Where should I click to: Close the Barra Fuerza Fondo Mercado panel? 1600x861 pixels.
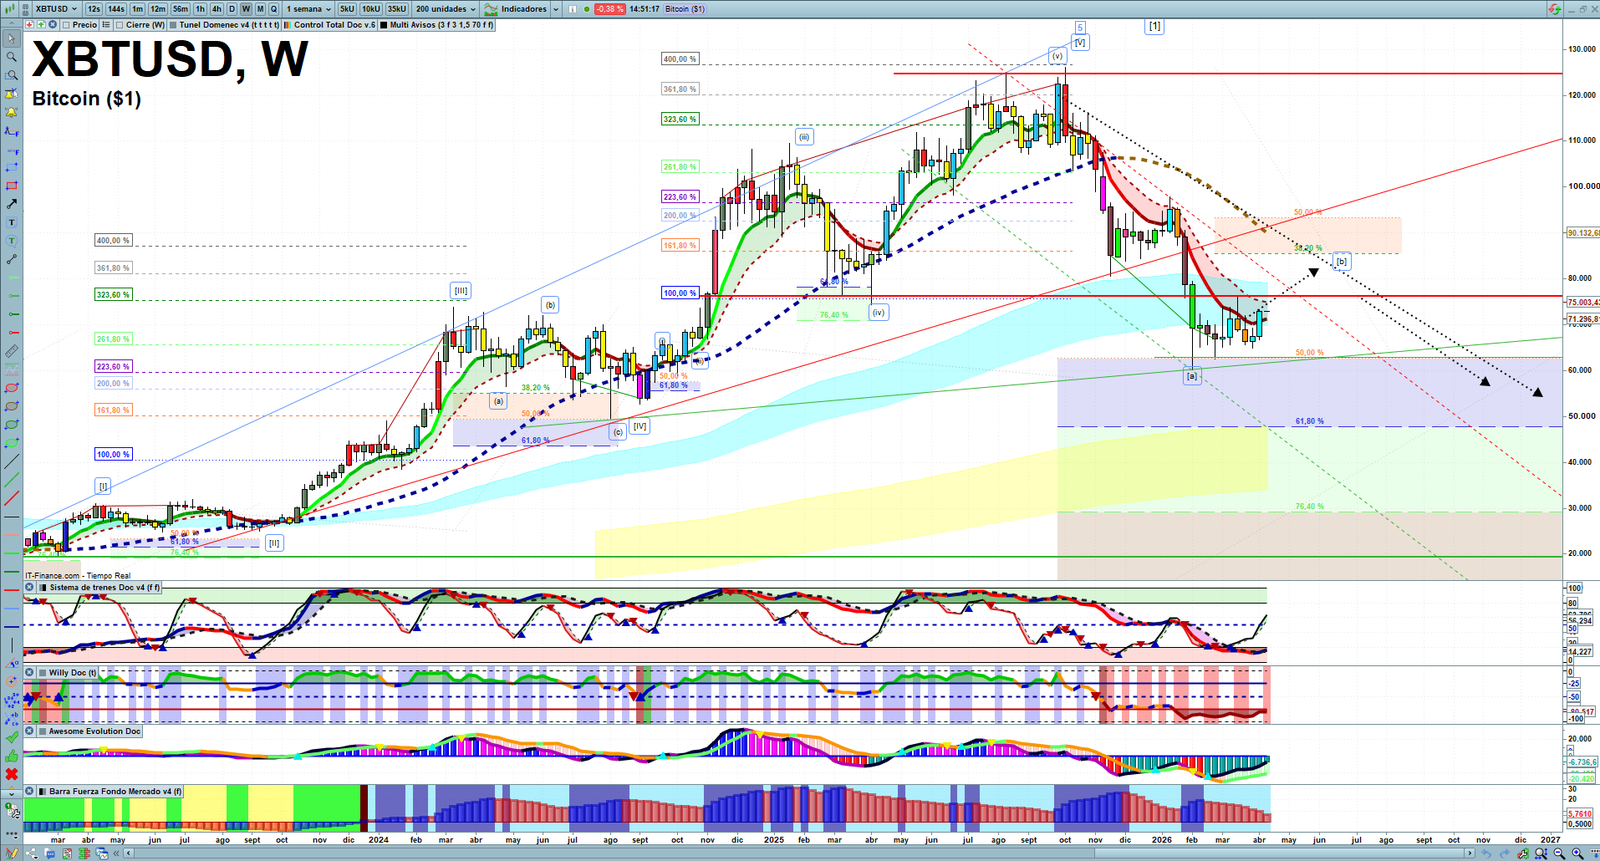tap(29, 791)
